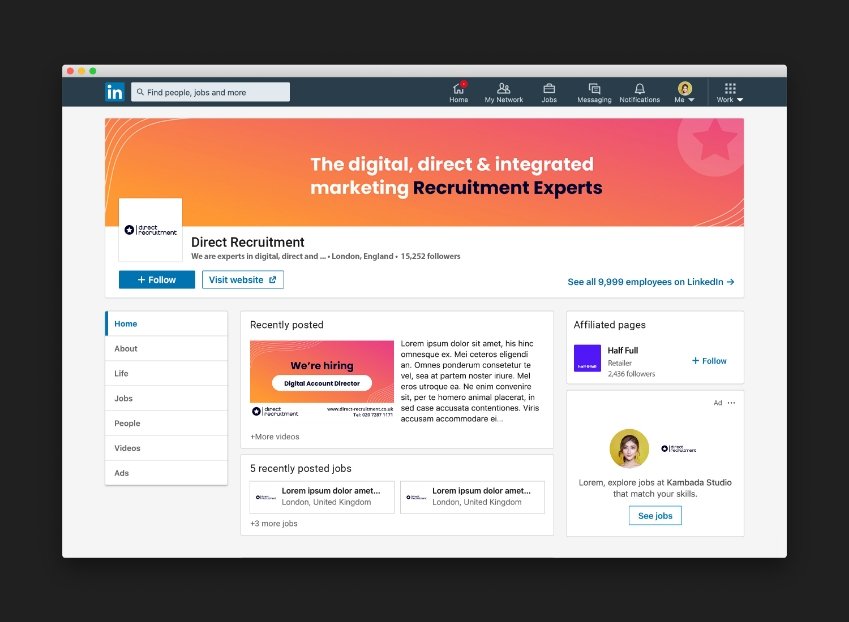
Task: Click the Direct Recruitment page title
Action: [x=247, y=242]
